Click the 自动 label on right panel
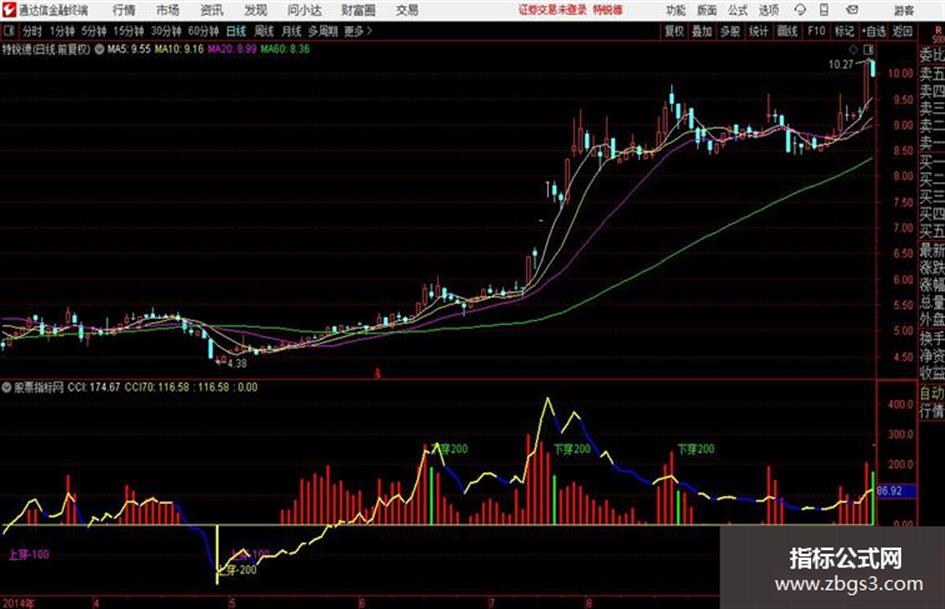 click(932, 393)
